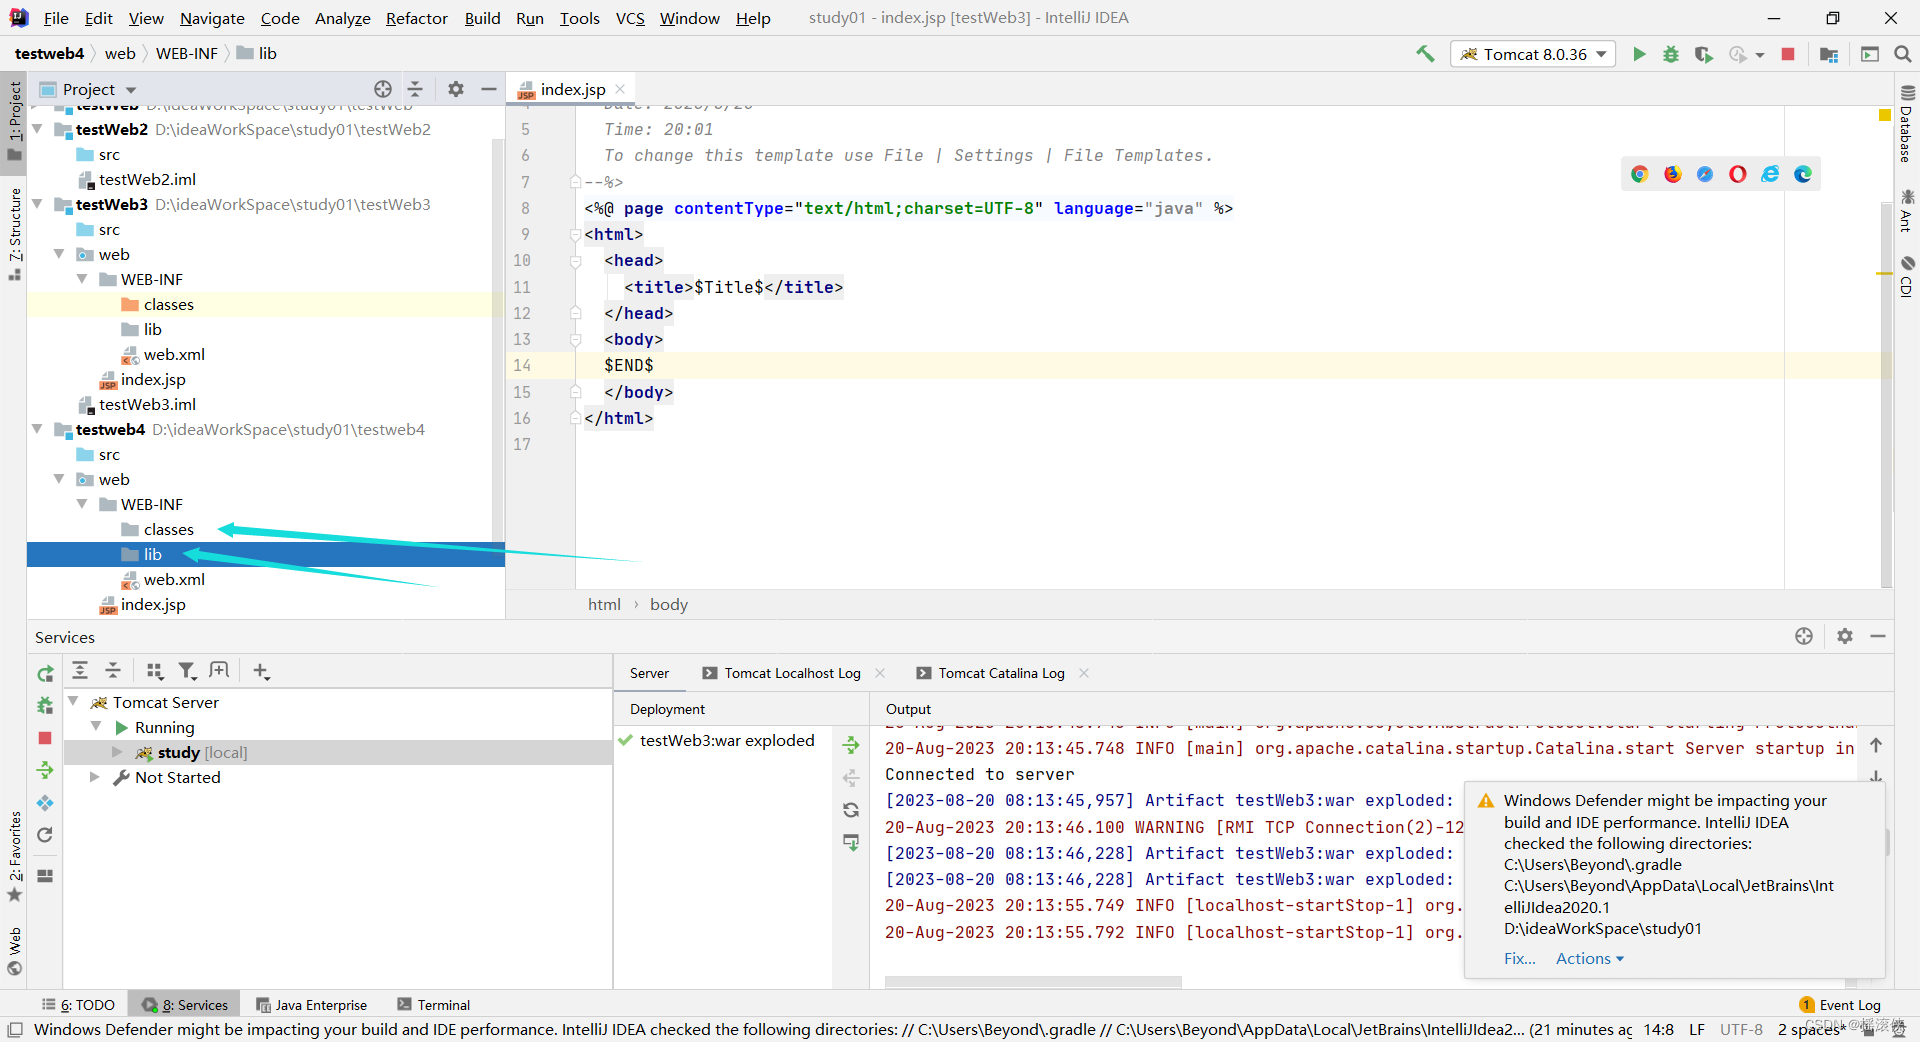The height and width of the screenshot is (1042, 1920).
Task: Expand the Not Started node in Services
Action: (x=95, y=777)
